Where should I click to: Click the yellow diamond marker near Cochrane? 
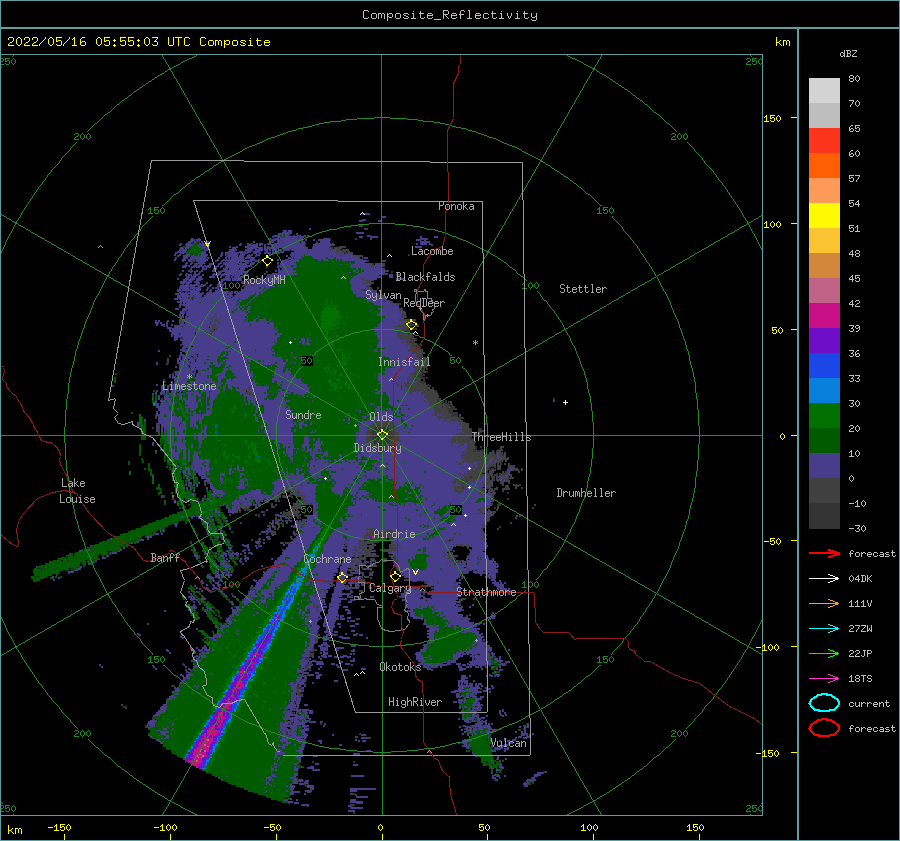343,578
